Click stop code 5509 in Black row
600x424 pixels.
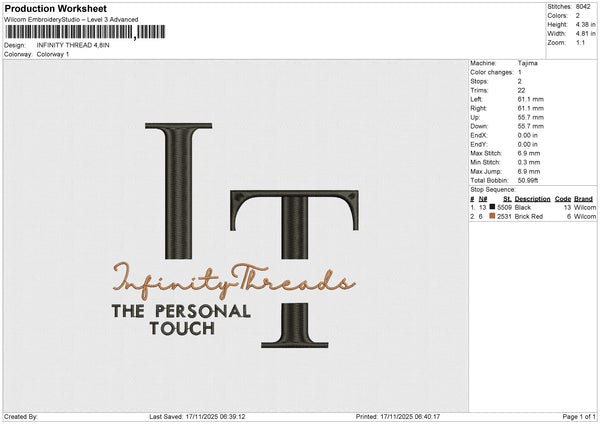click(504, 207)
